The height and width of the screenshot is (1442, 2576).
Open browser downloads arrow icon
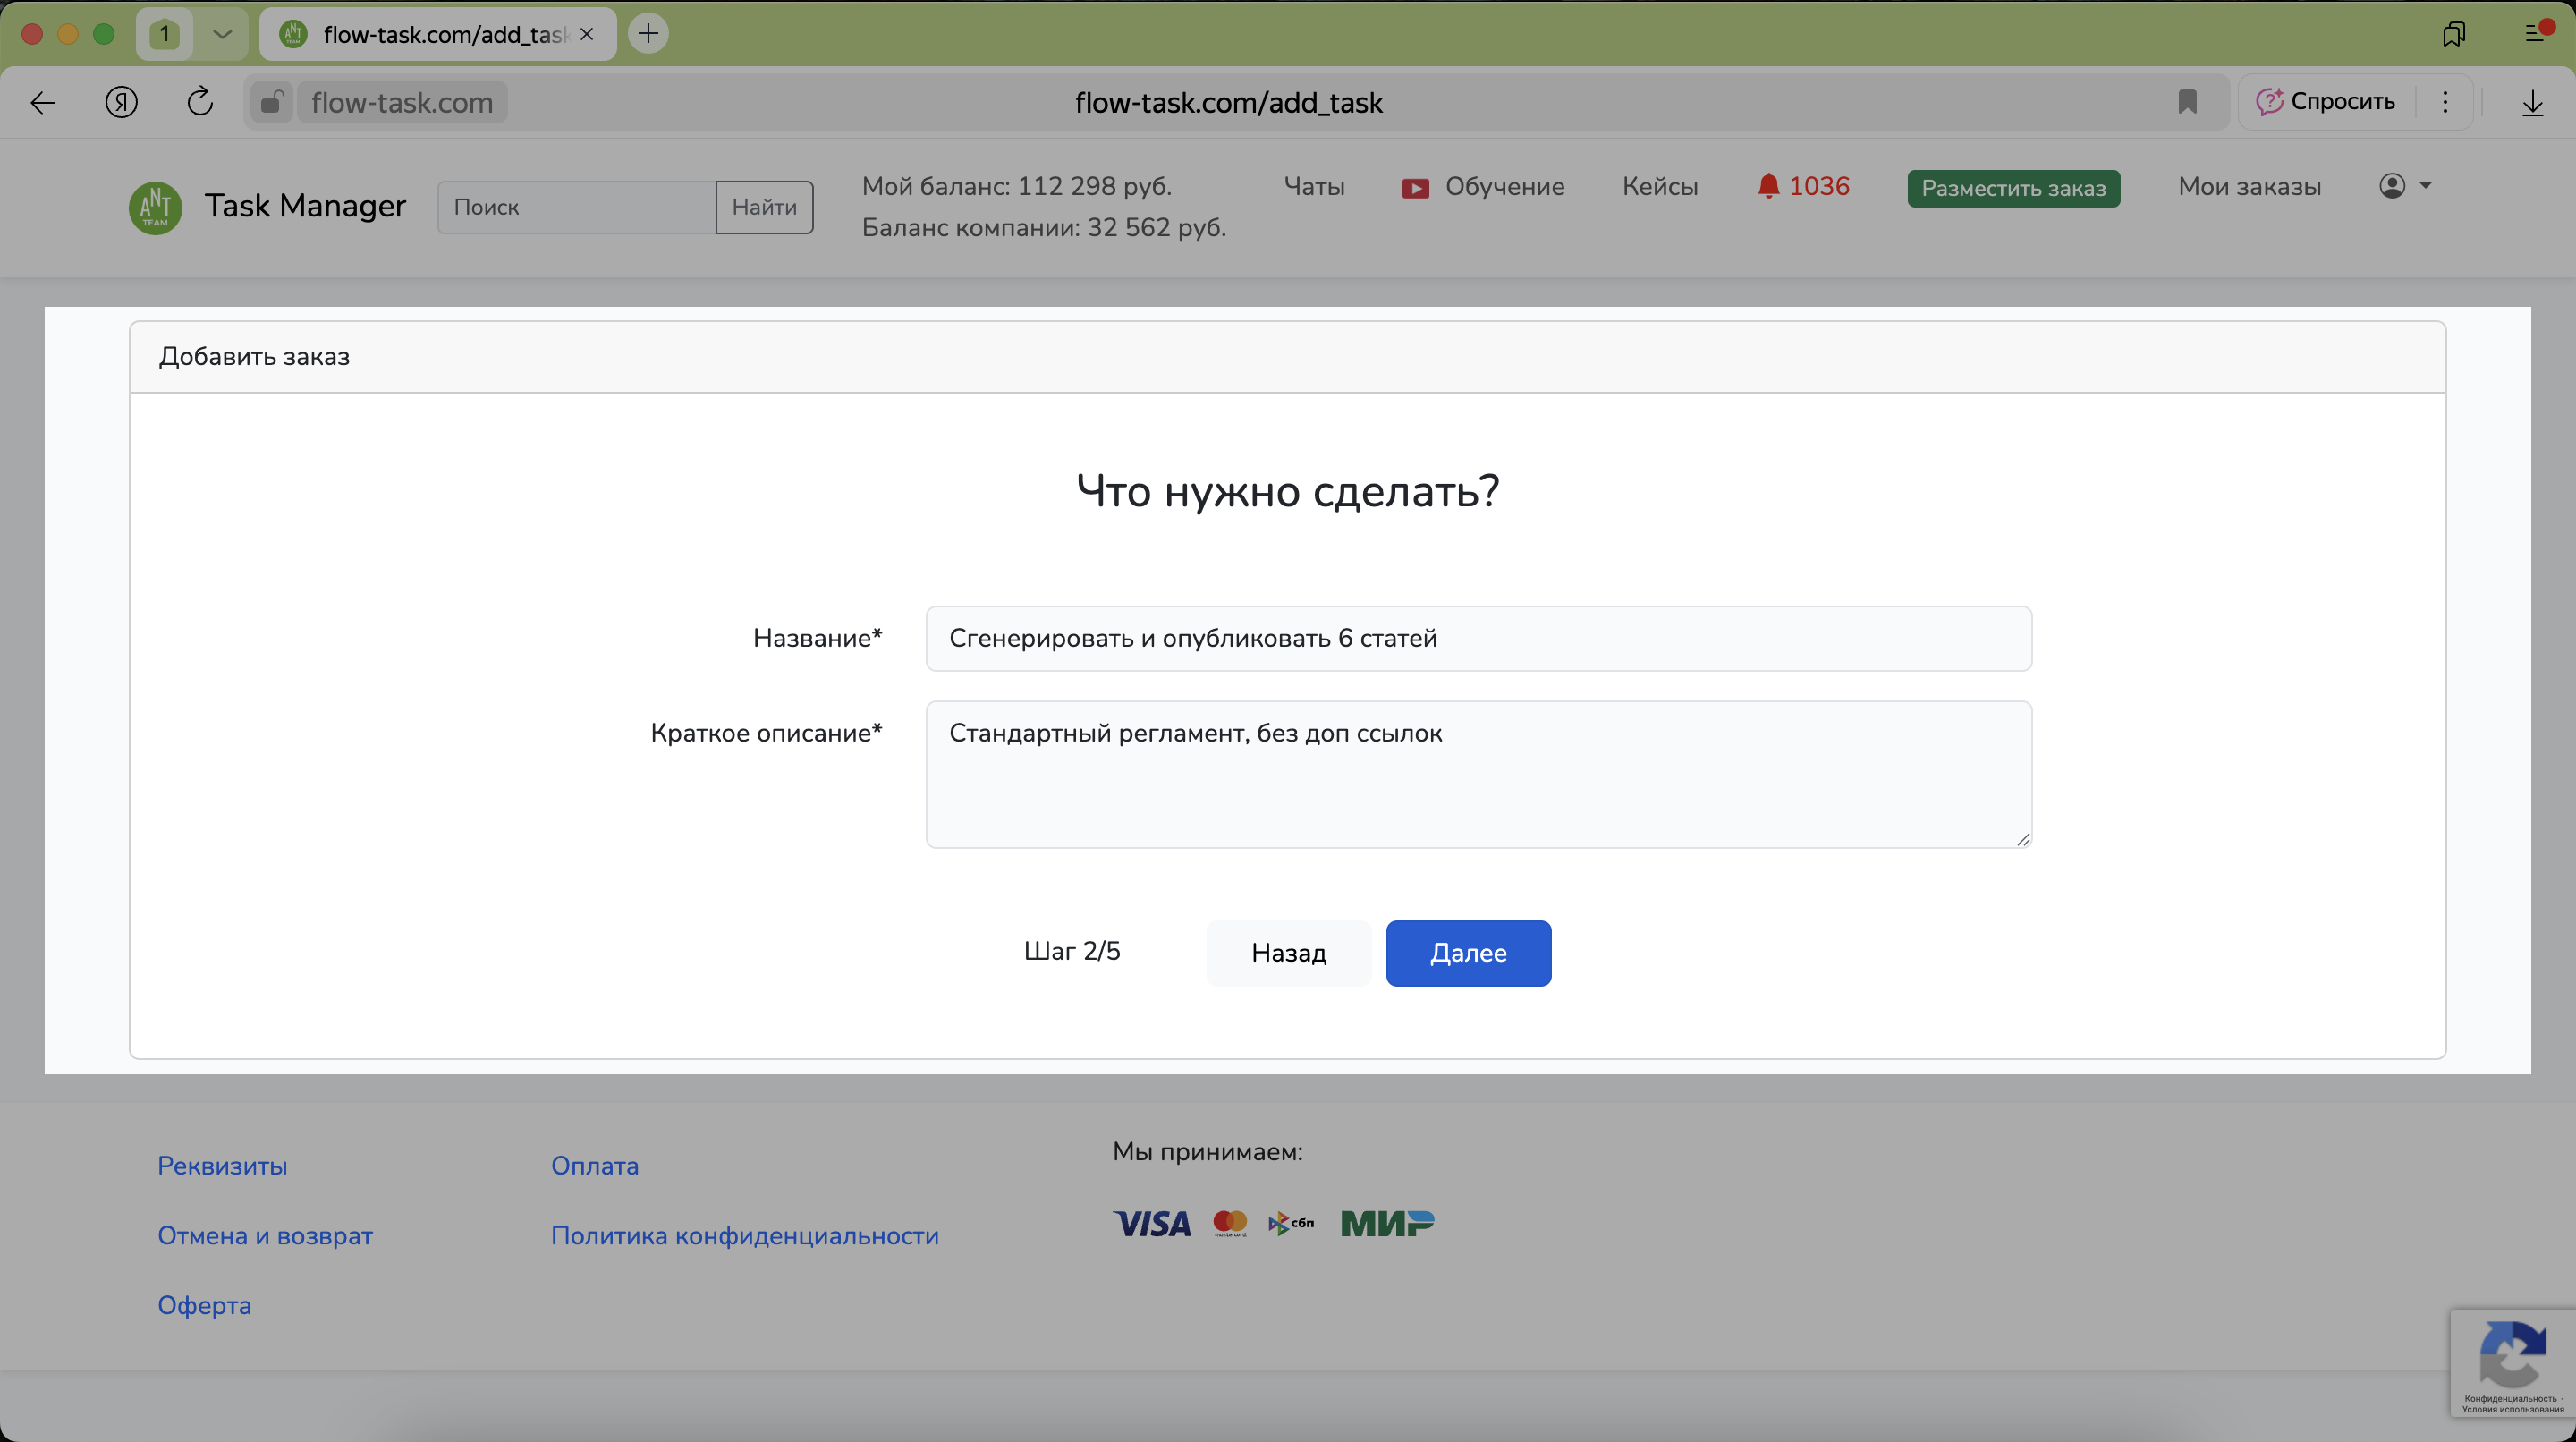pos(2532,102)
